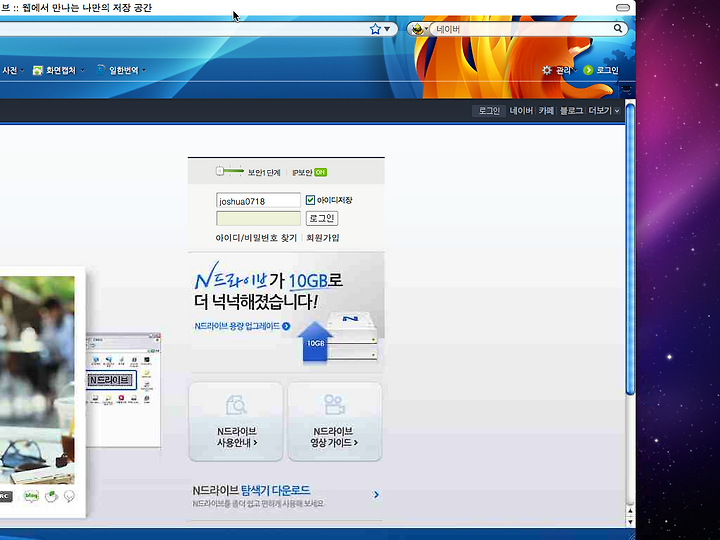Click 로그인 in the dark navigation bar

click(489, 111)
